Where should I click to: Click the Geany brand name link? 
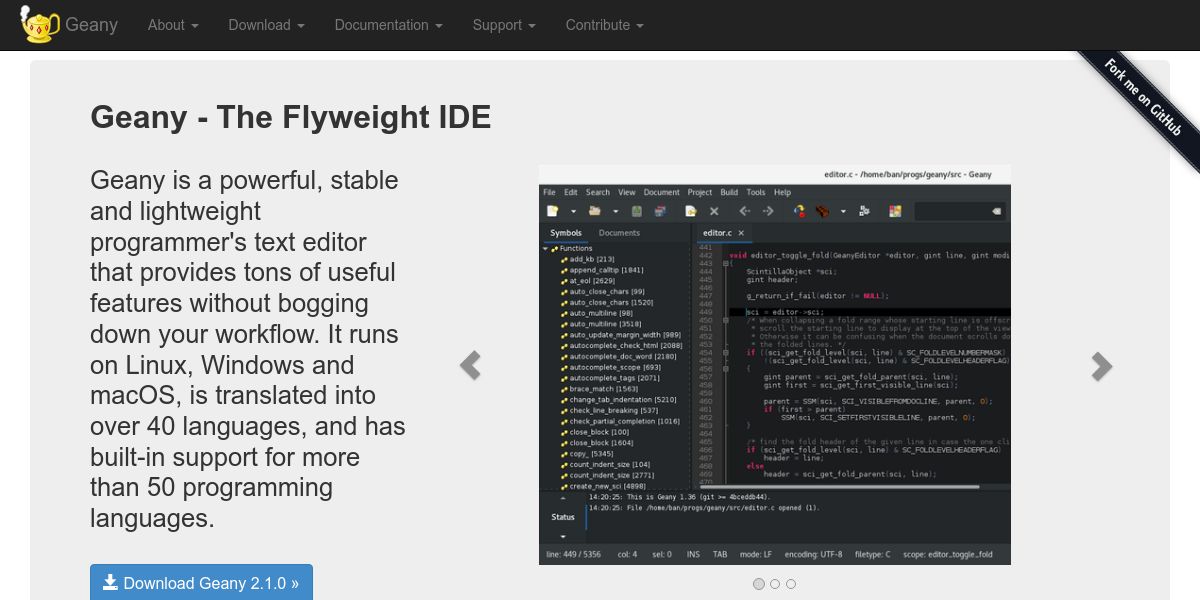tap(92, 25)
